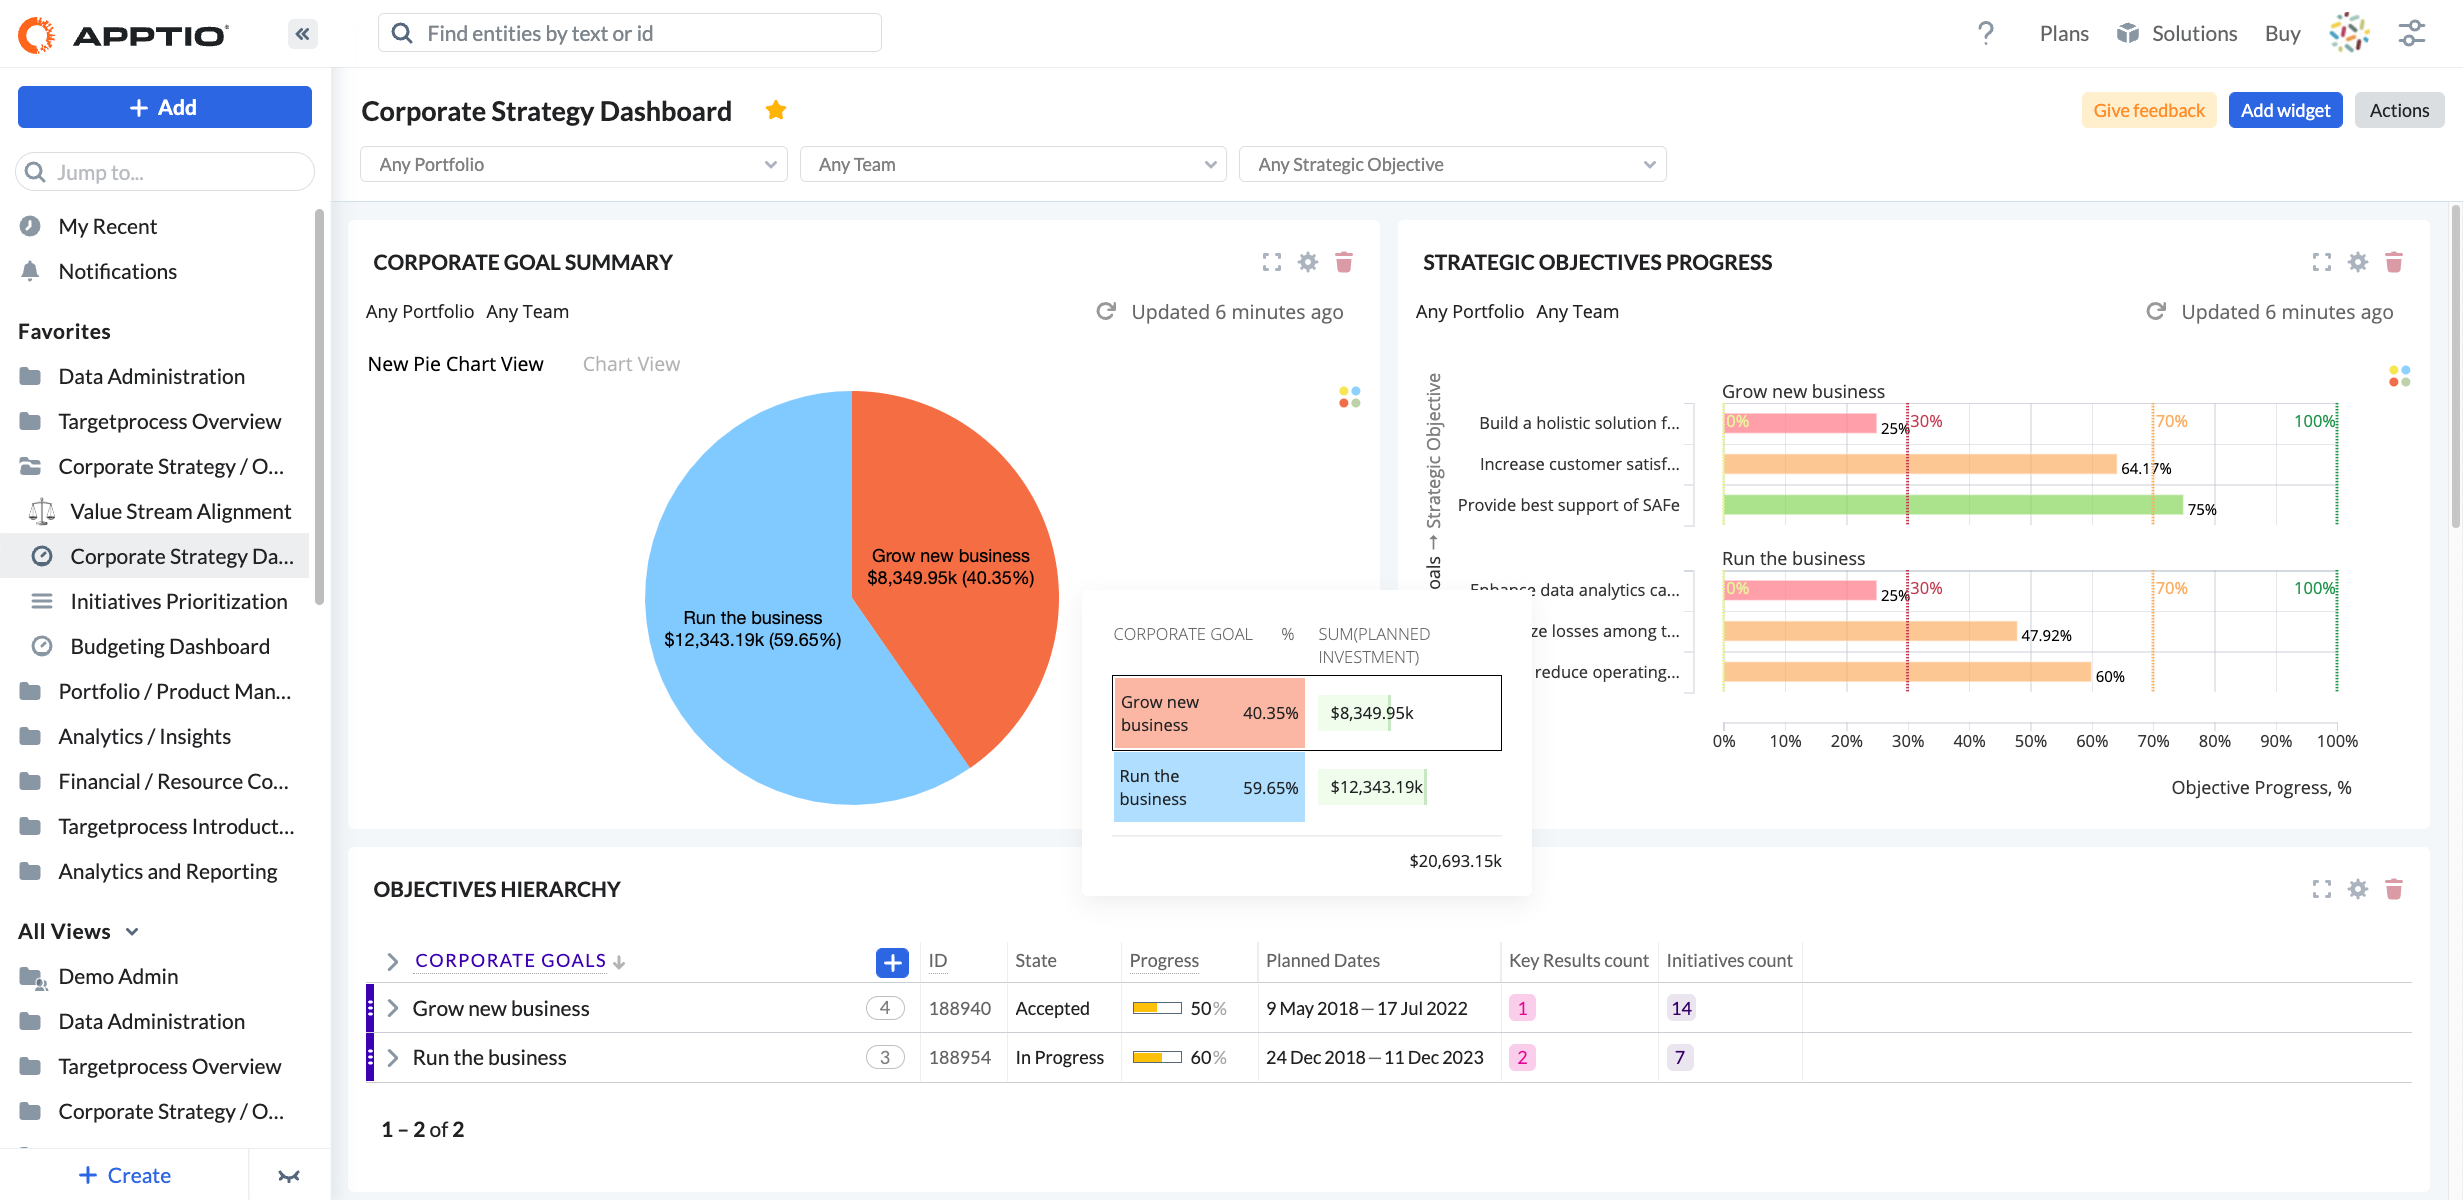Open the color legend dots on the pie chart
Screen dimensions: 2463x1200
[1348, 397]
